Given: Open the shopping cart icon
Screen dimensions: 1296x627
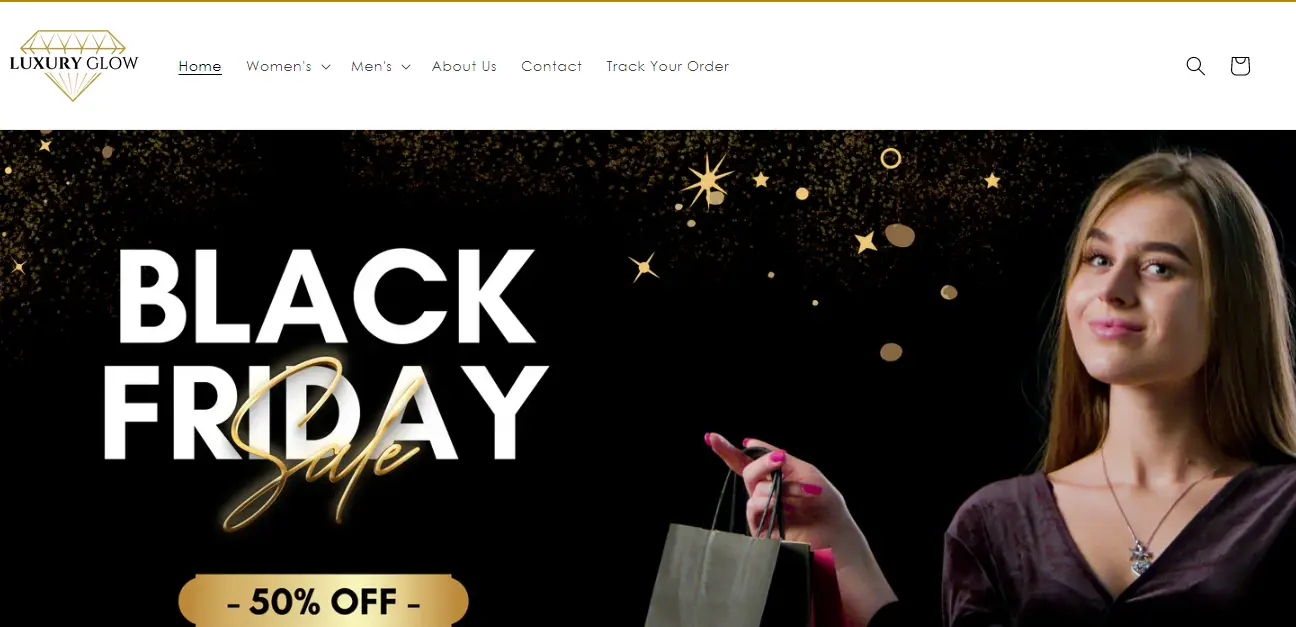Looking at the screenshot, I should click(x=1240, y=66).
